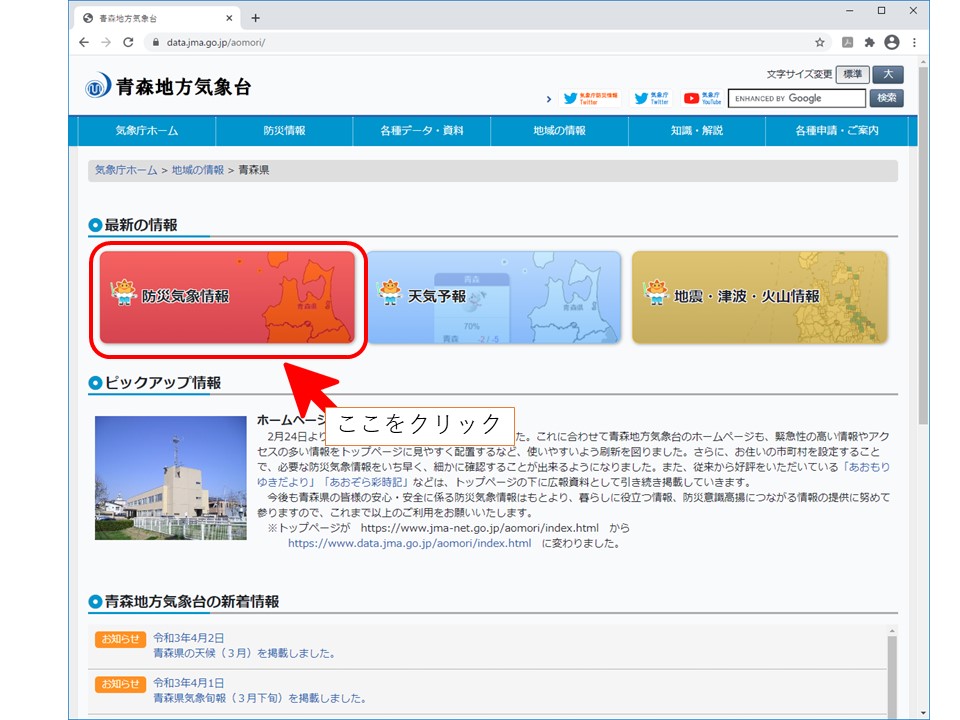The height and width of the screenshot is (720, 960).
Task: Open the あおもりゆきだより link
Action: pyautogui.click(x=867, y=467)
